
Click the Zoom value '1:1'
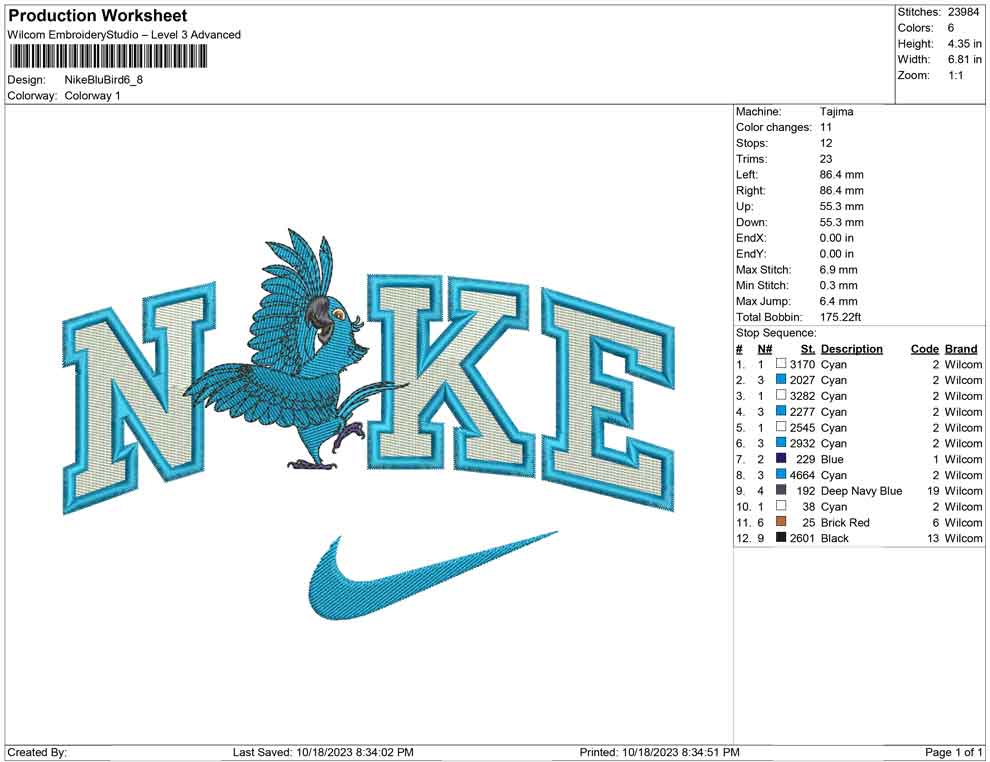955,75
